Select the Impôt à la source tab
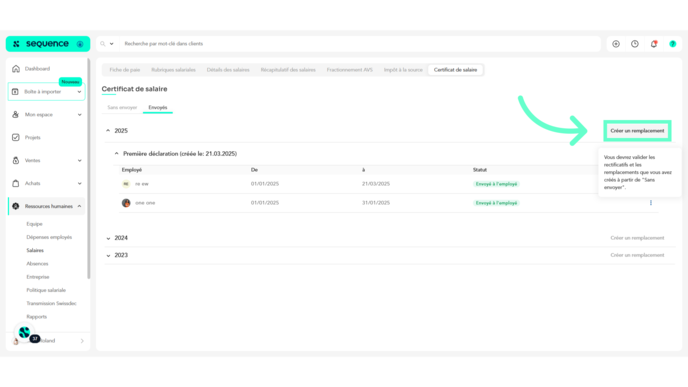 point(403,70)
